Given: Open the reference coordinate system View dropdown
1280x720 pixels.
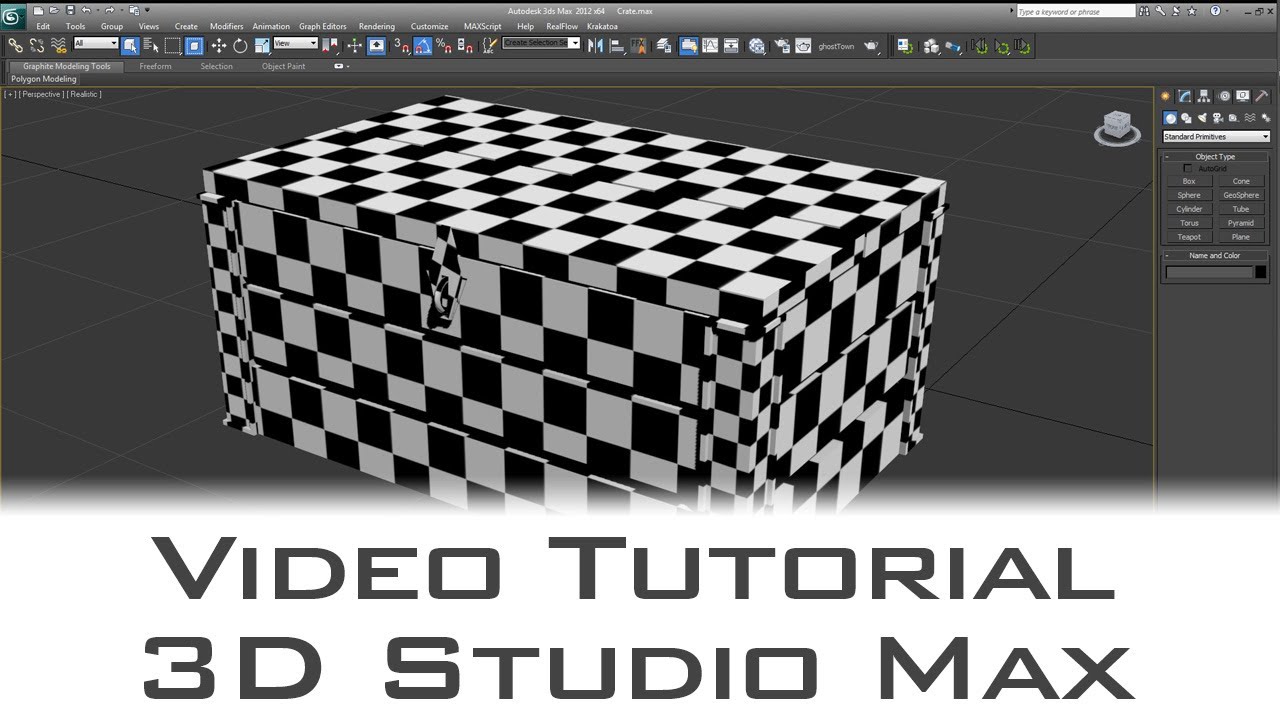Looking at the screenshot, I should click(x=296, y=44).
